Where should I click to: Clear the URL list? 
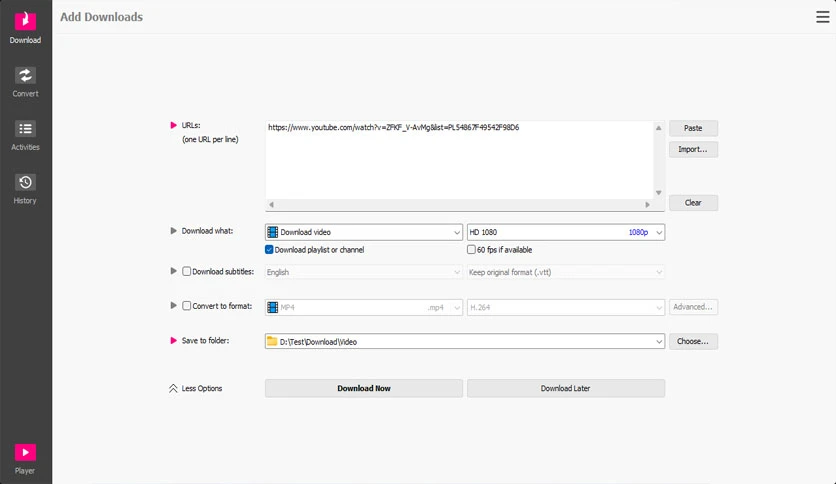tap(693, 203)
